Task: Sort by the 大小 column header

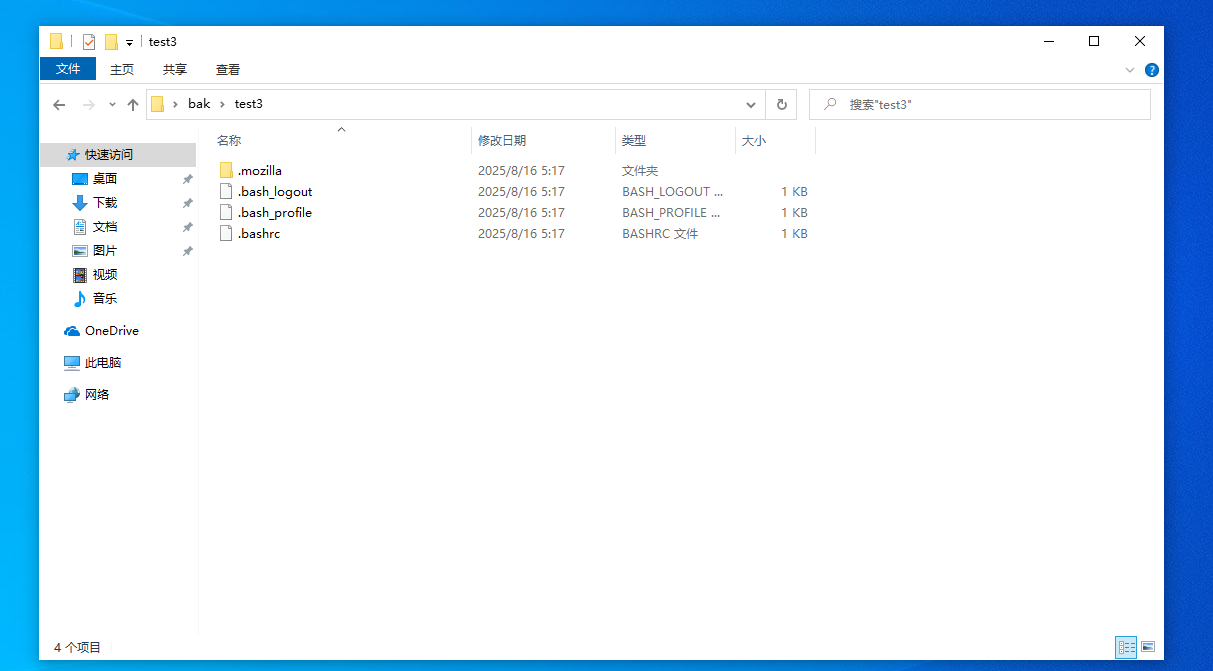Action: pyautogui.click(x=754, y=141)
